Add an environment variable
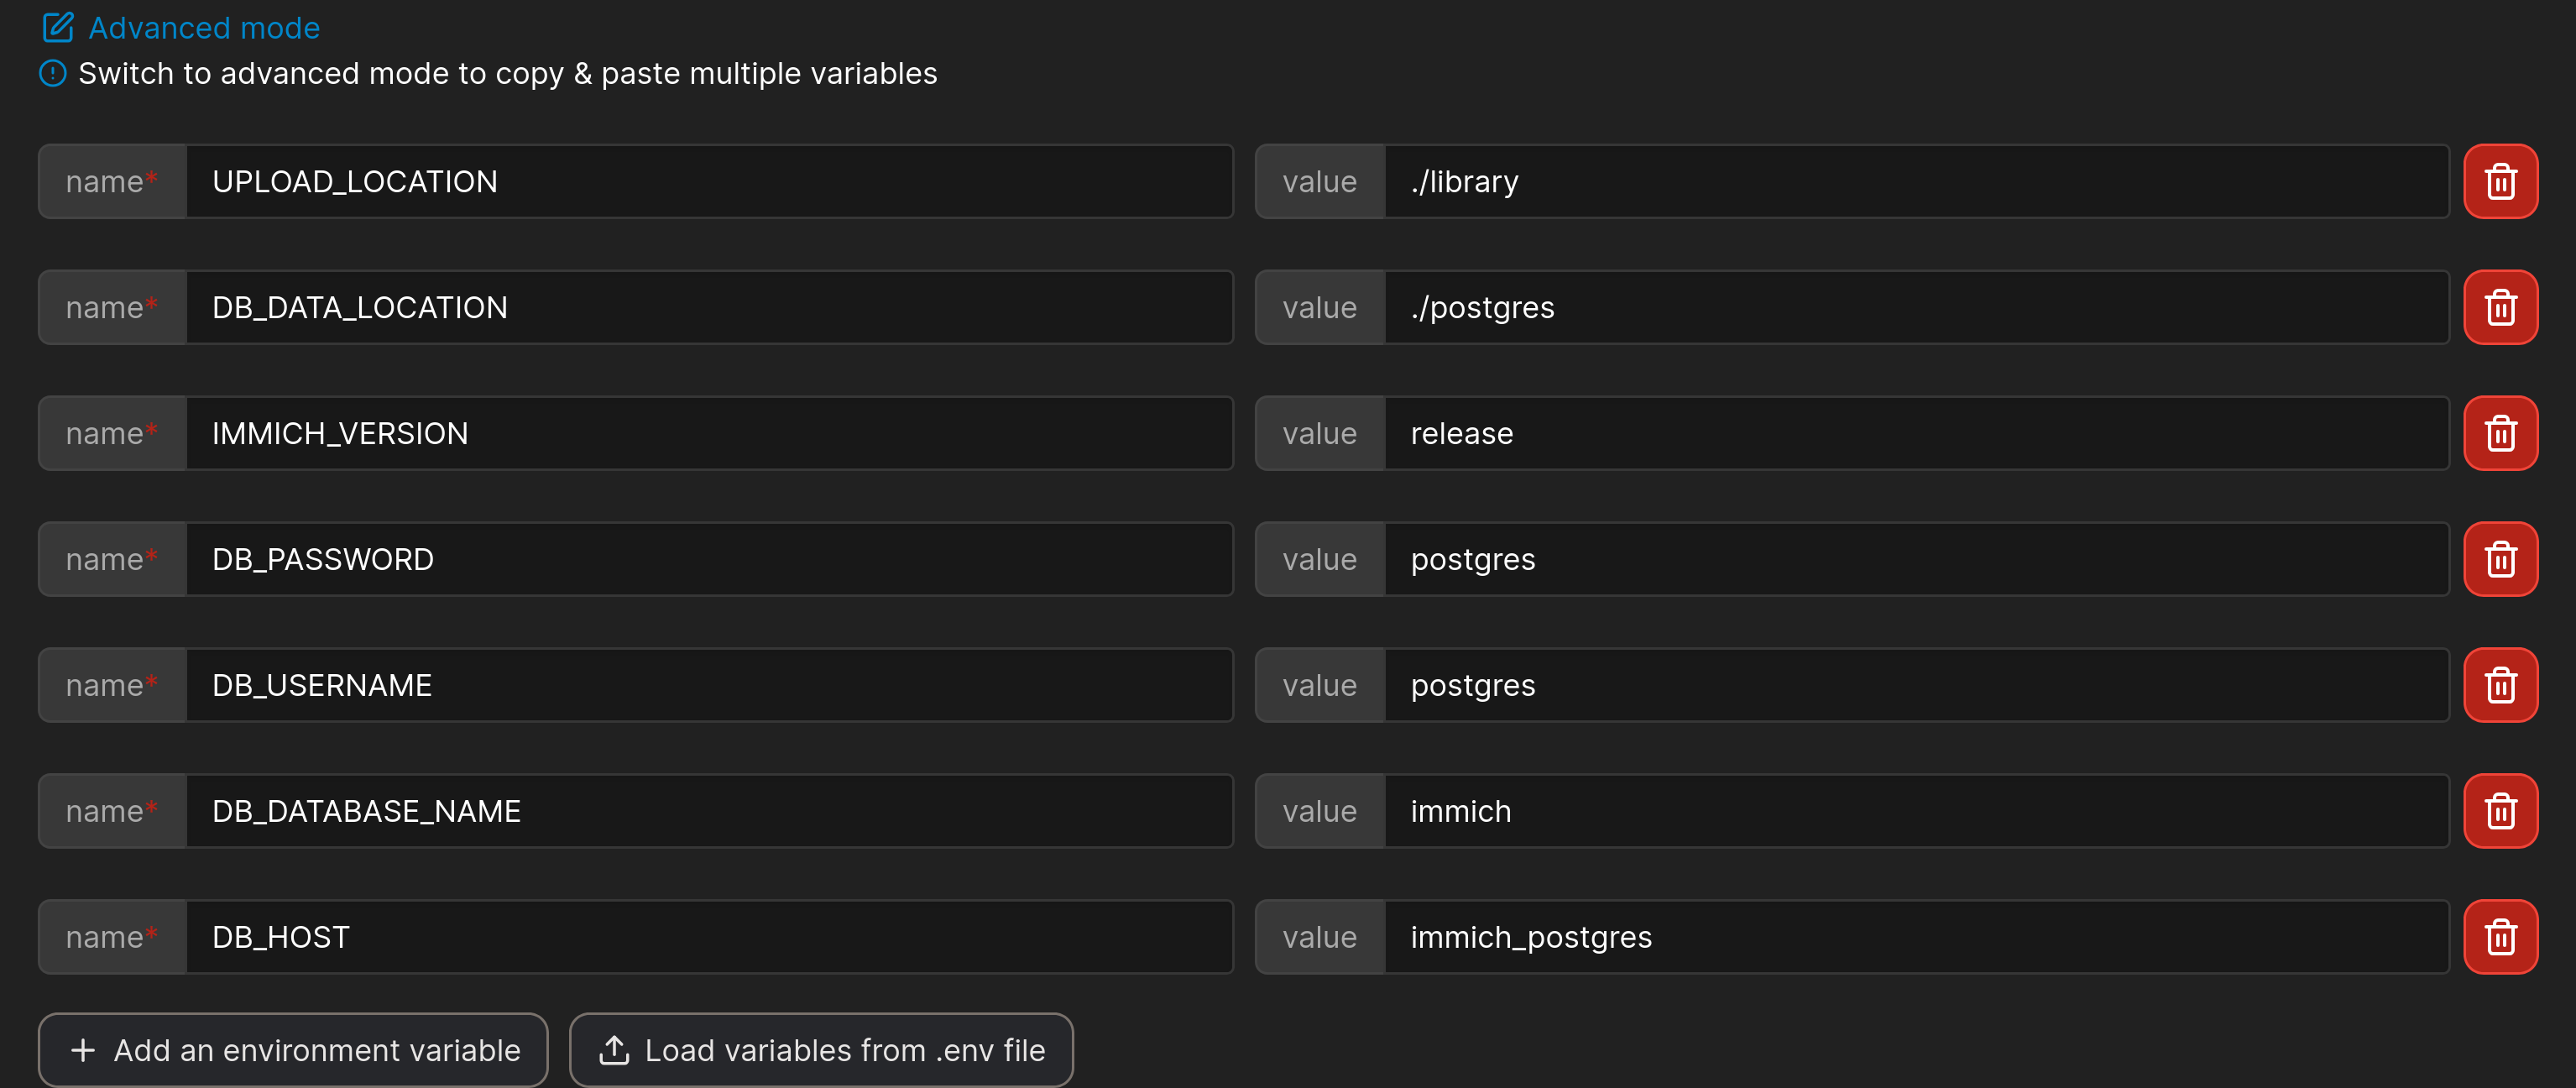This screenshot has width=2576, height=1088. 293,1050
